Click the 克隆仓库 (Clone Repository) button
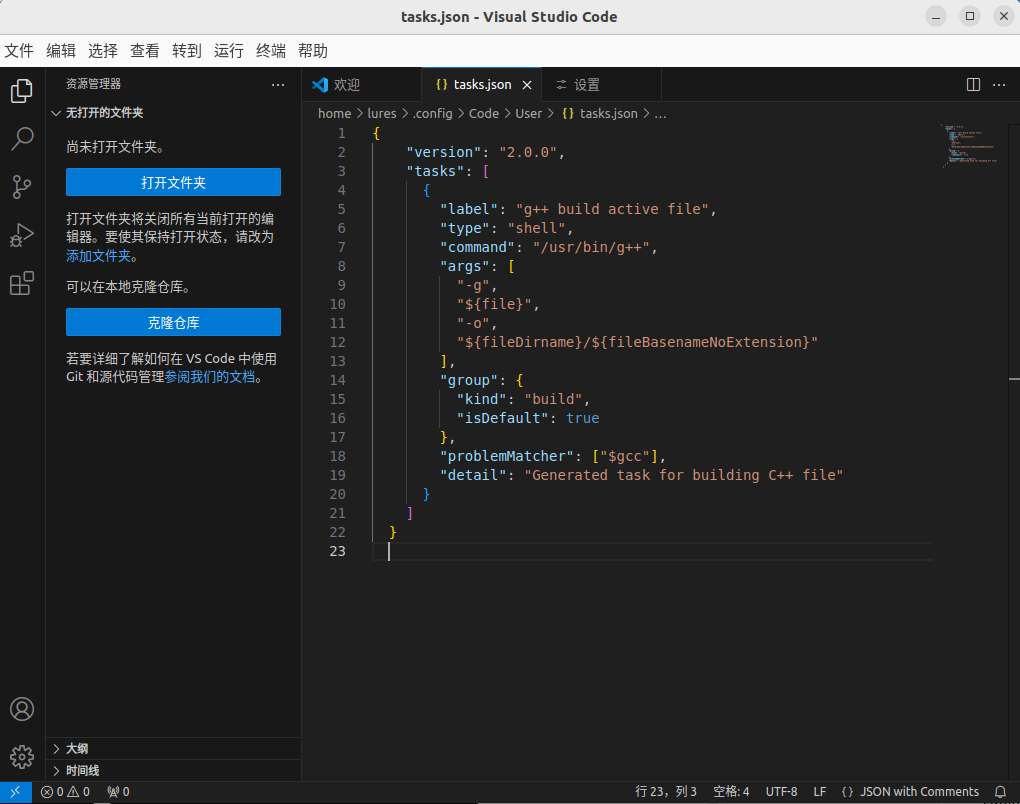 (x=173, y=322)
